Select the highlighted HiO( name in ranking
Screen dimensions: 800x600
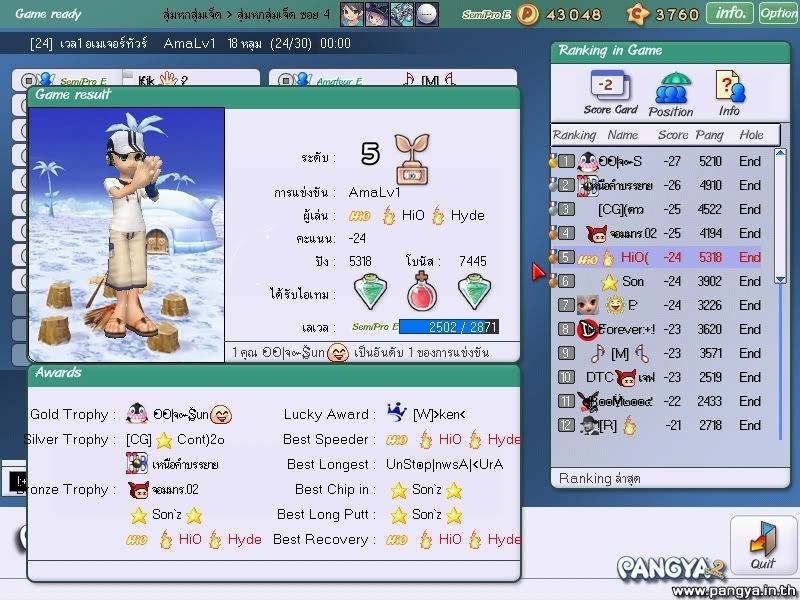pyautogui.click(x=634, y=258)
